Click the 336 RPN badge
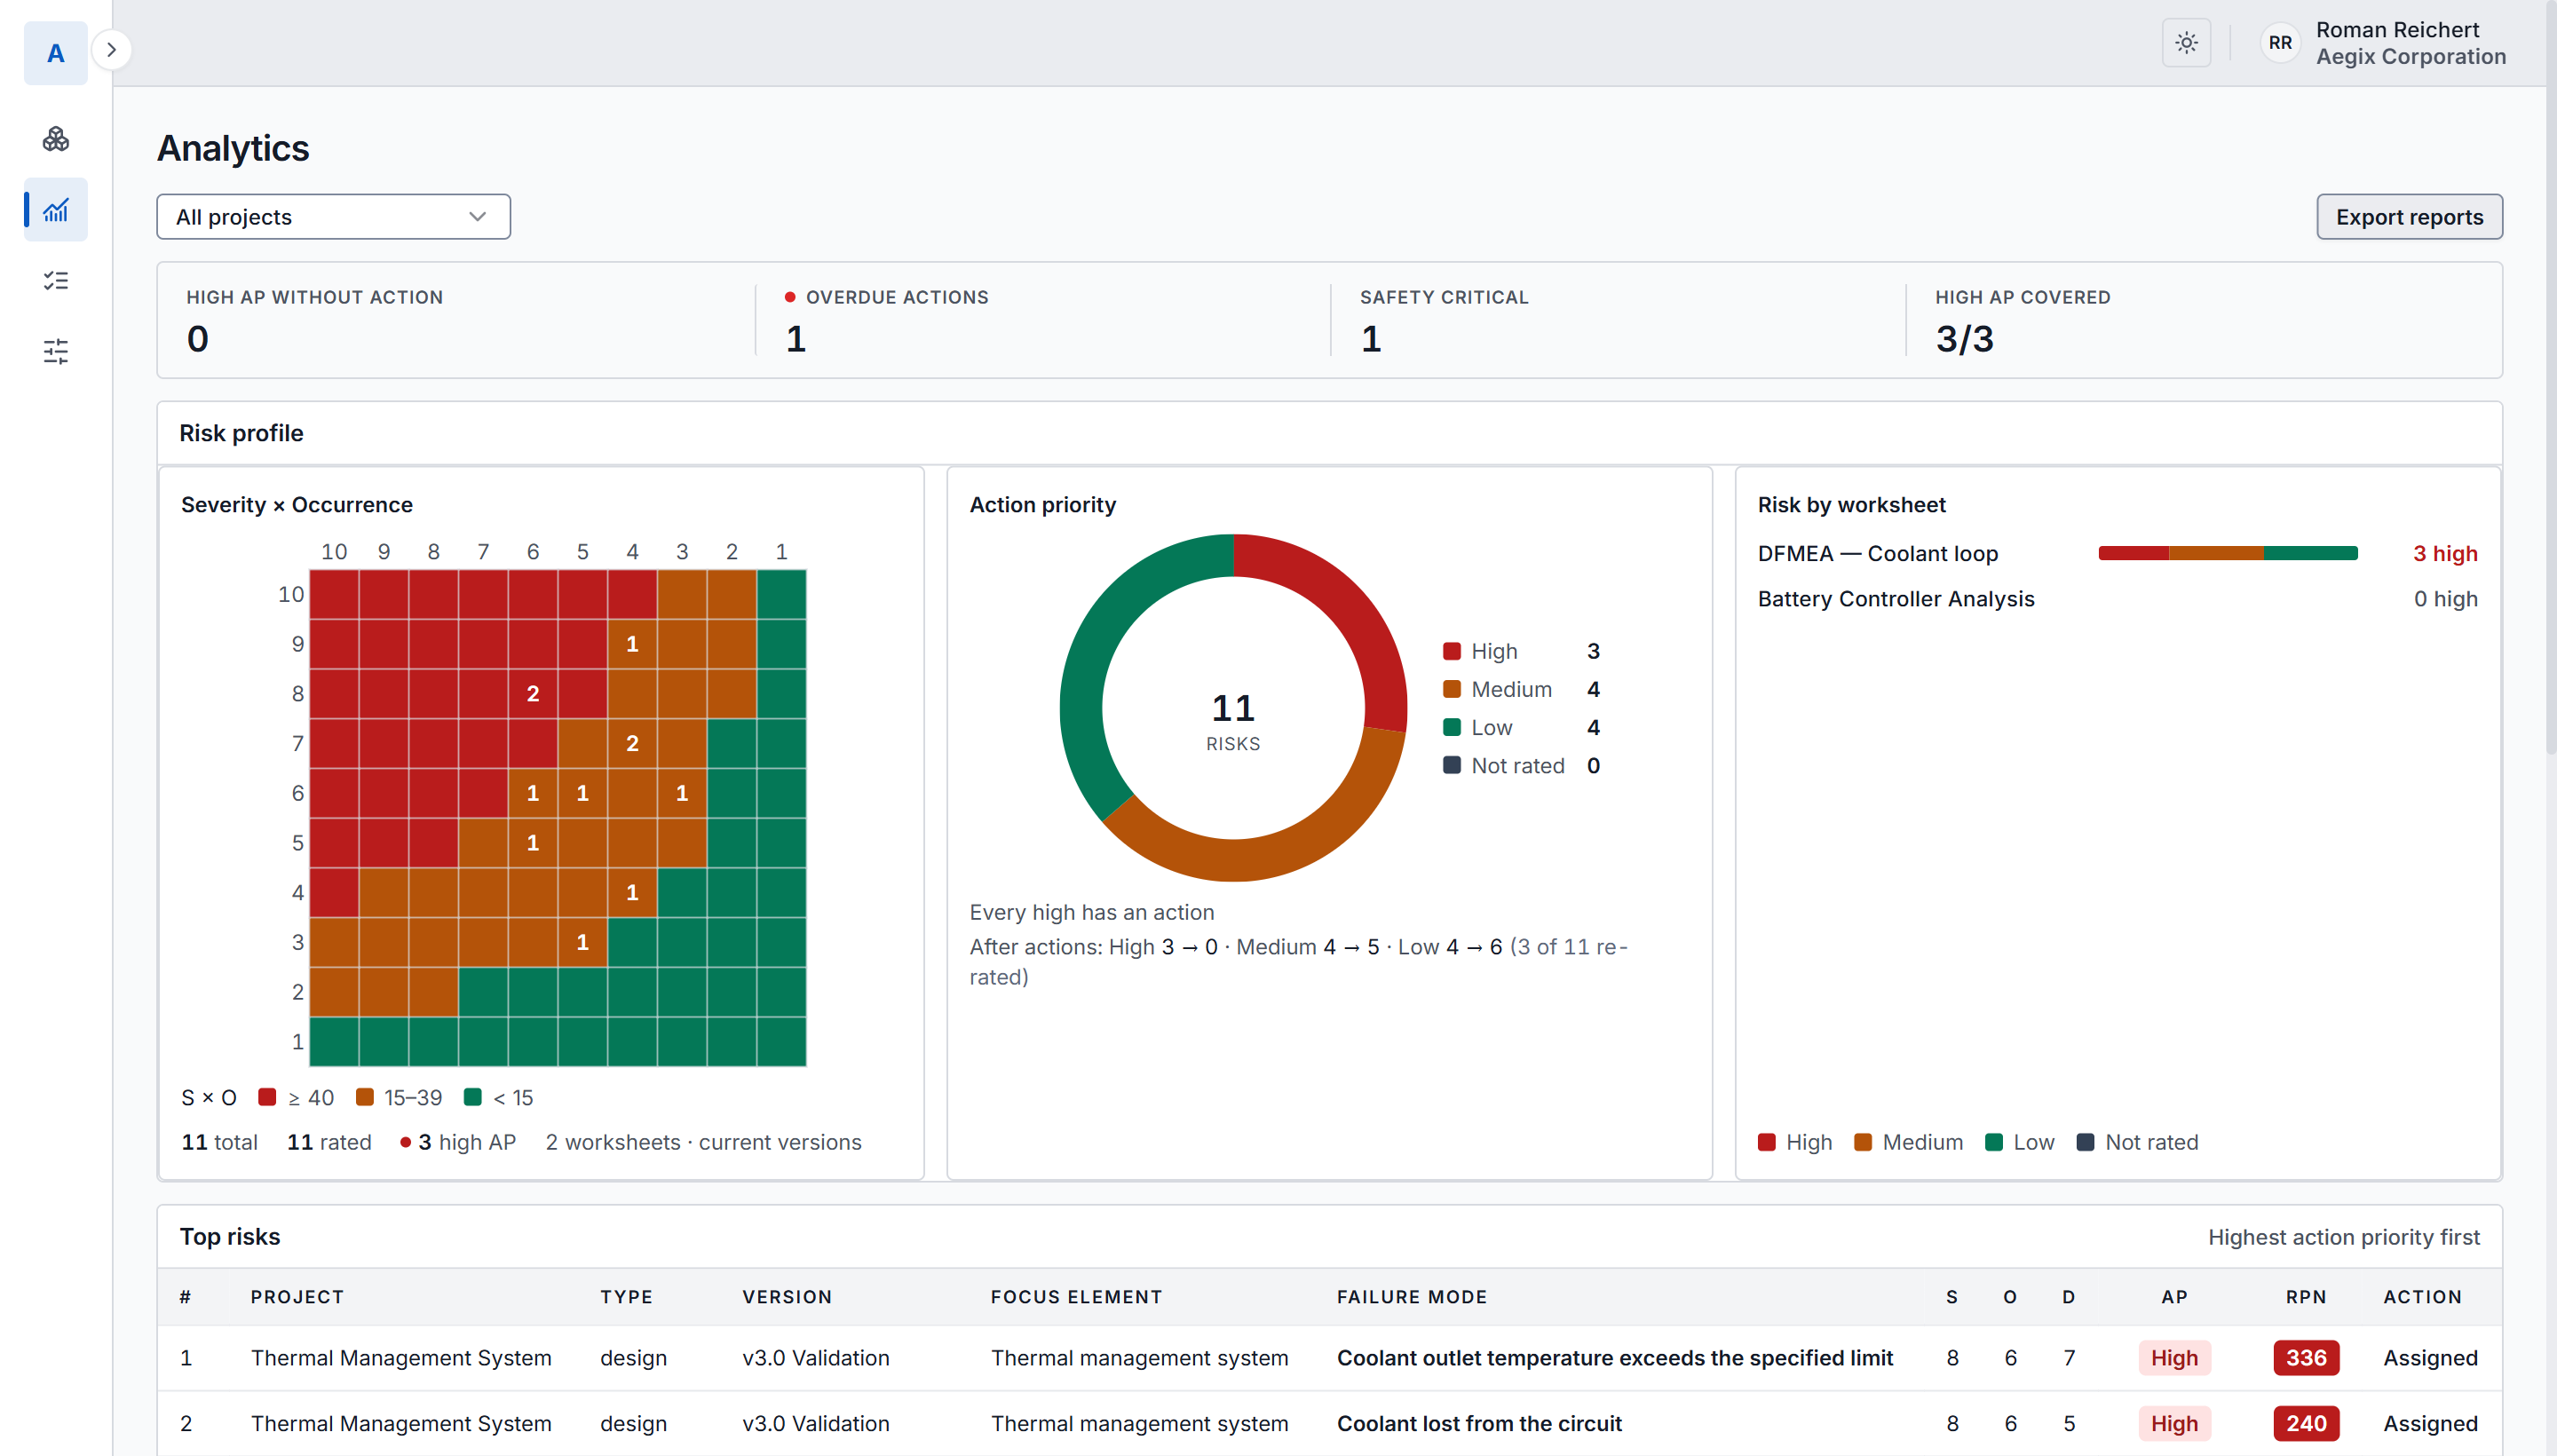2557x1456 pixels. [x=2305, y=1357]
